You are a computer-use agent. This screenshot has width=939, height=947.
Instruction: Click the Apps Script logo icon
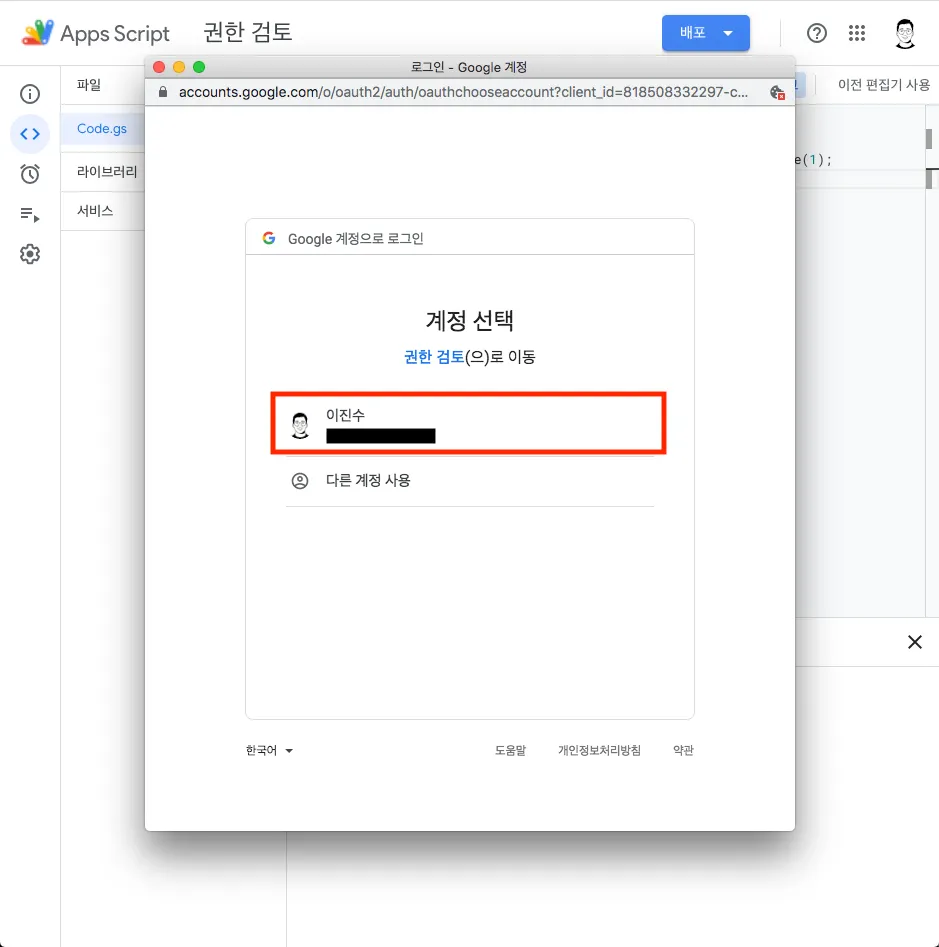point(37,33)
